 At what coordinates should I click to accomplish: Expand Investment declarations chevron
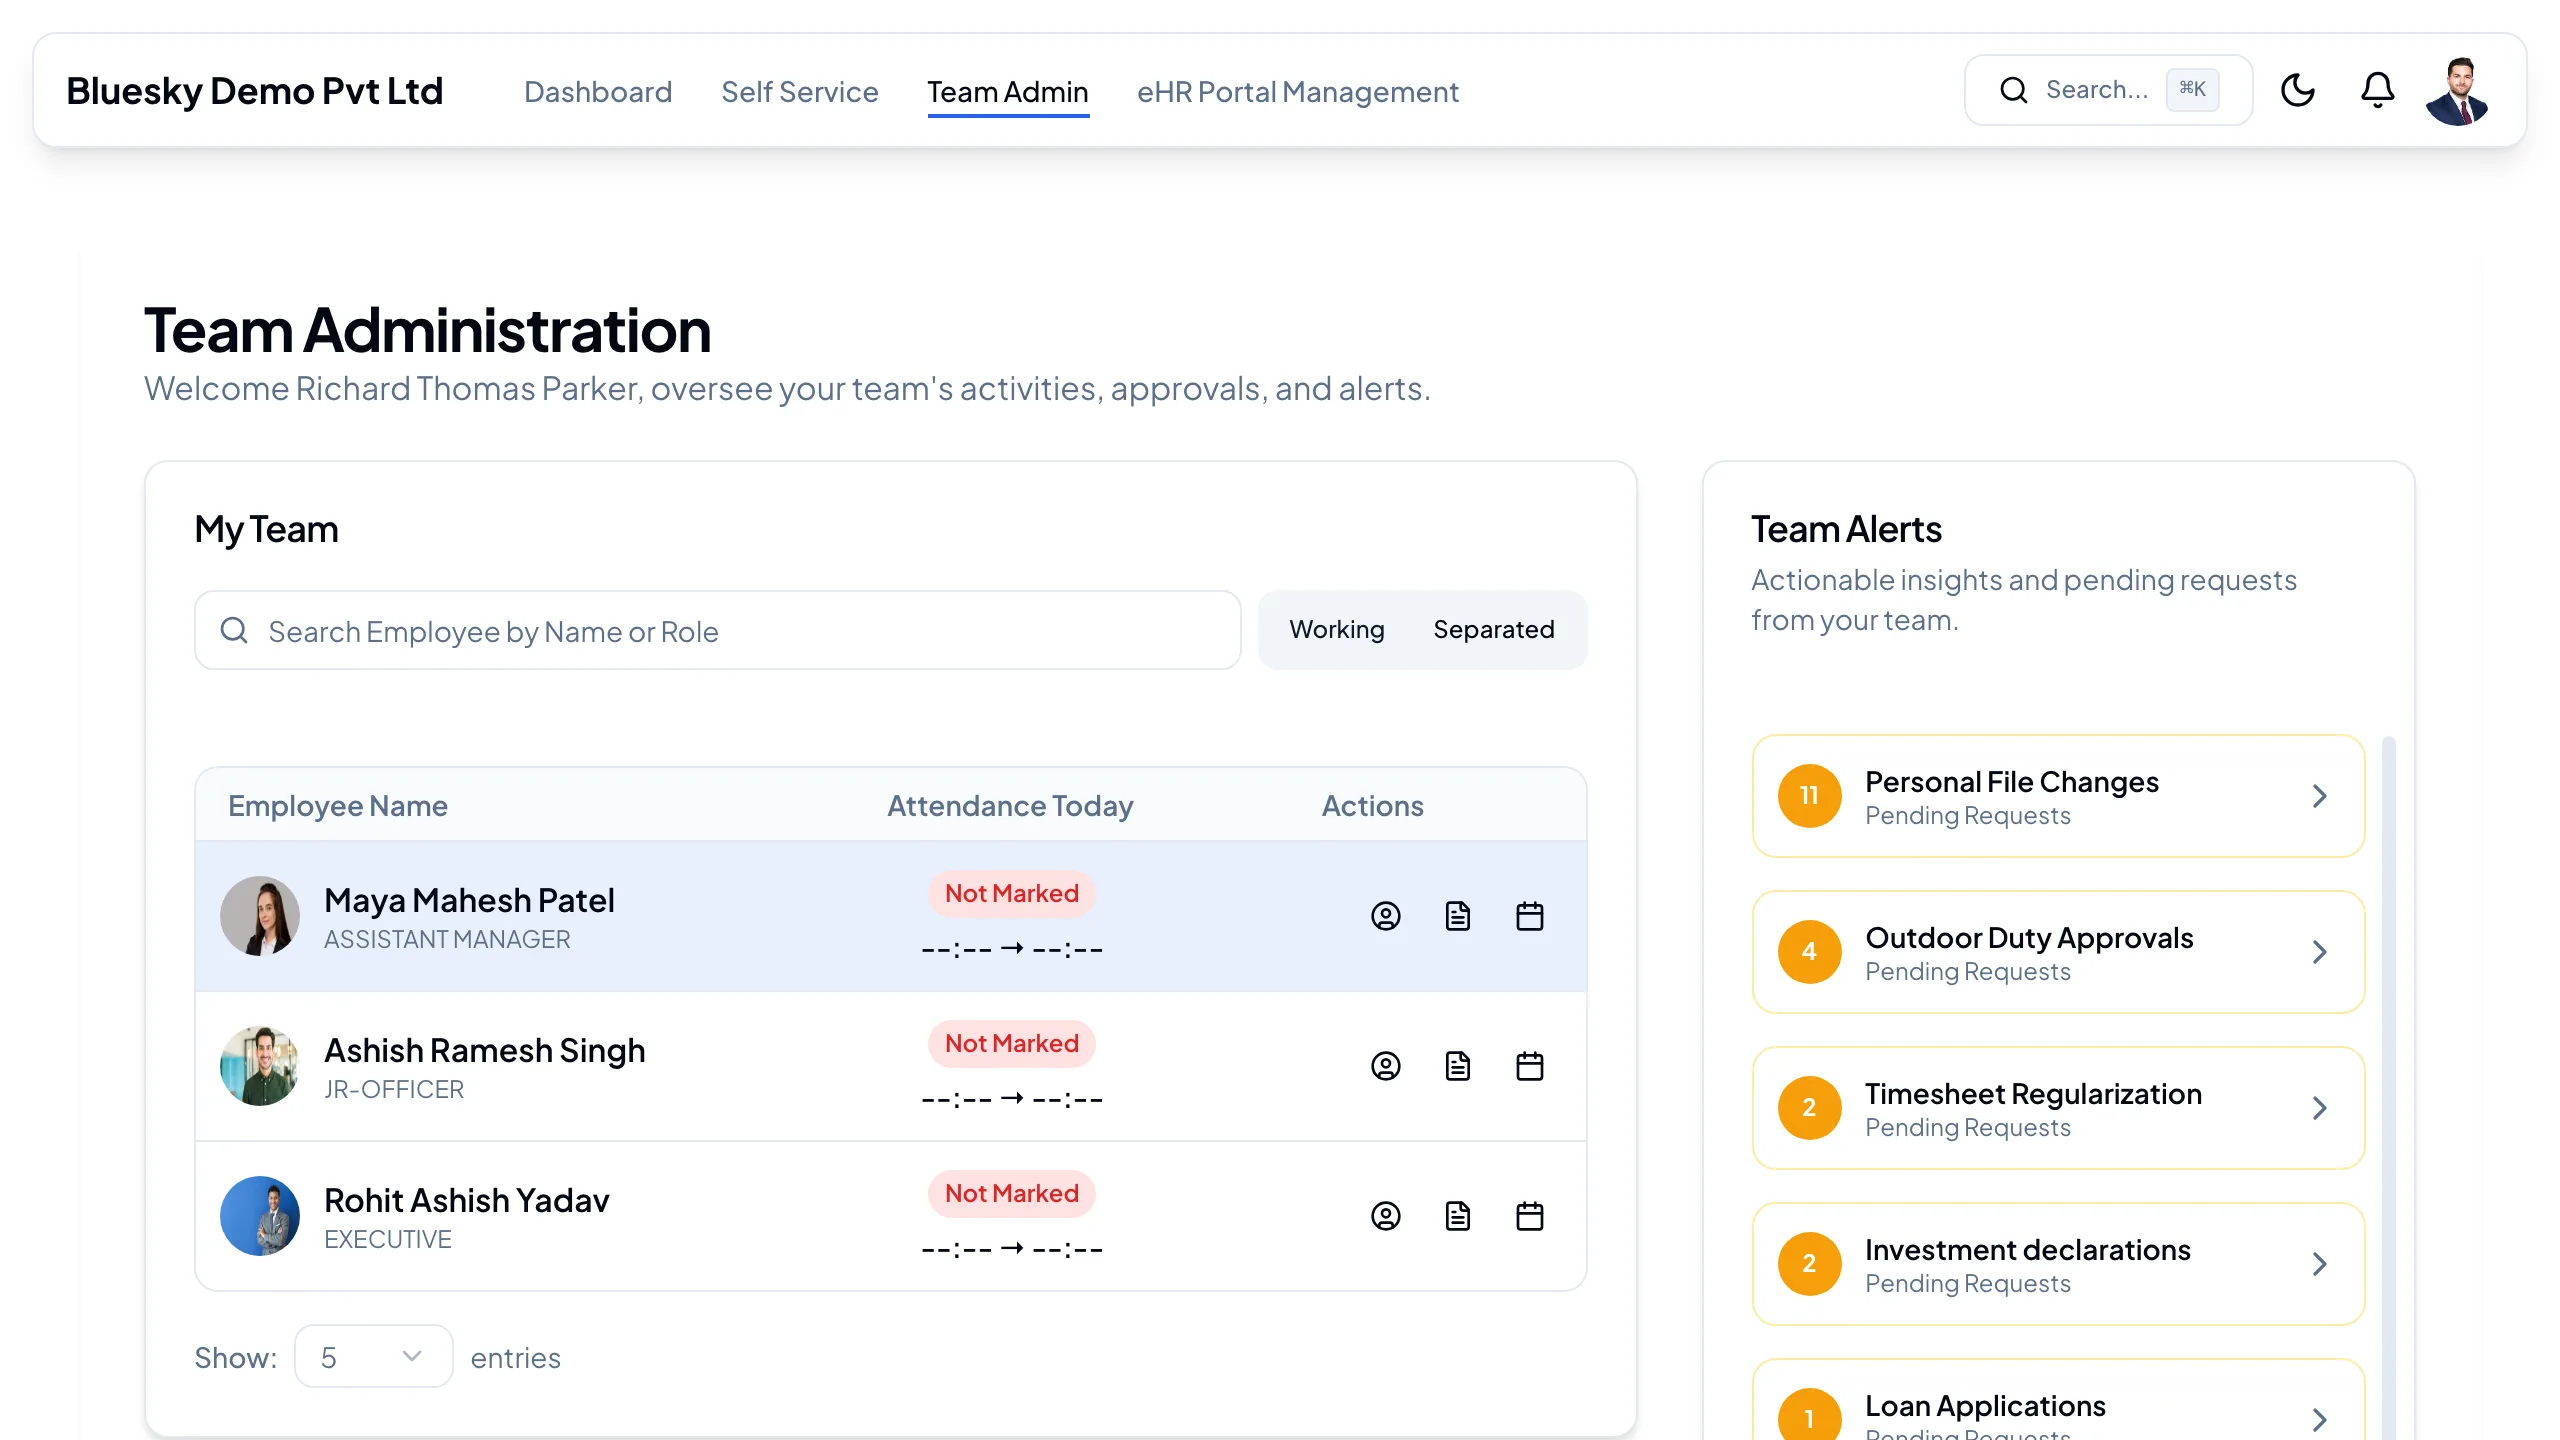pos(2320,1264)
